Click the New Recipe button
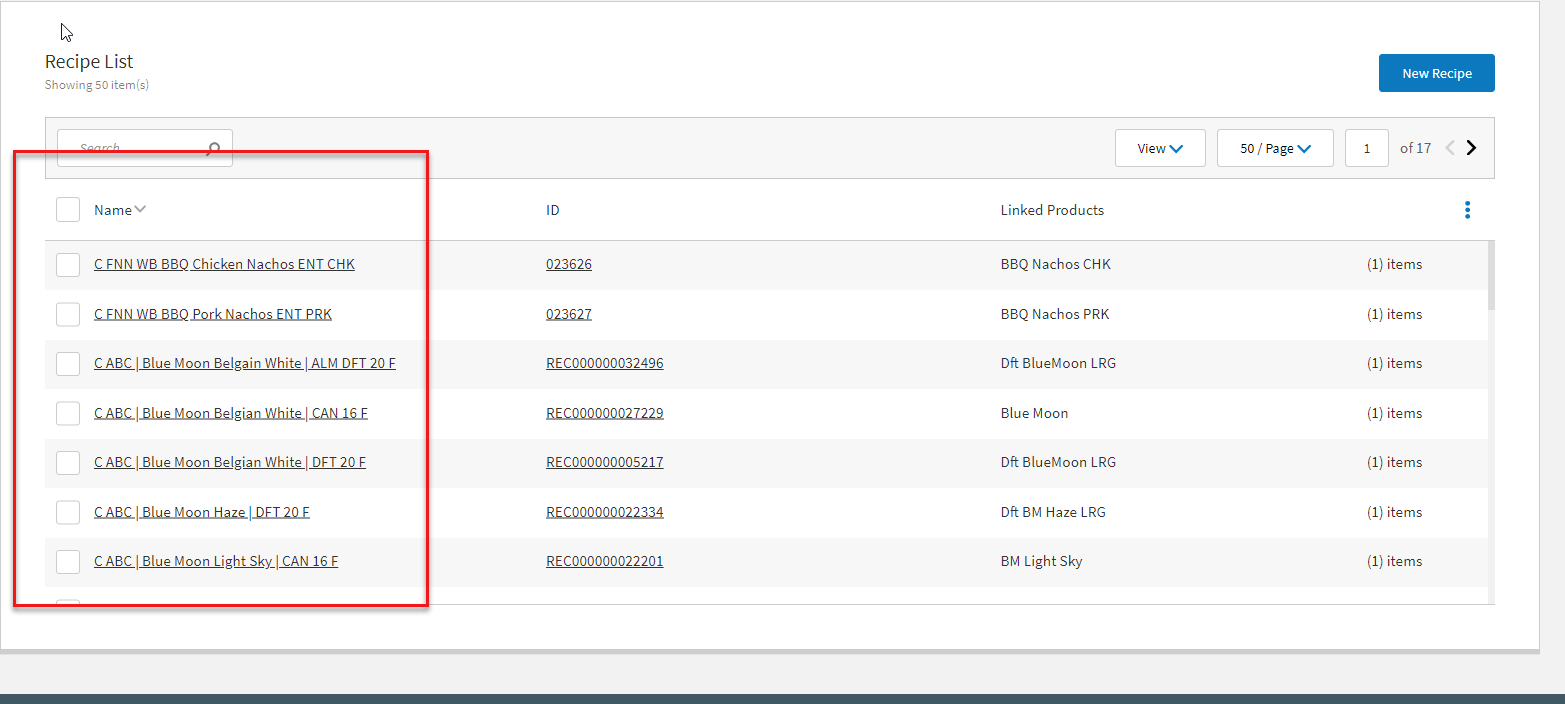The height and width of the screenshot is (704, 1565). pos(1436,73)
